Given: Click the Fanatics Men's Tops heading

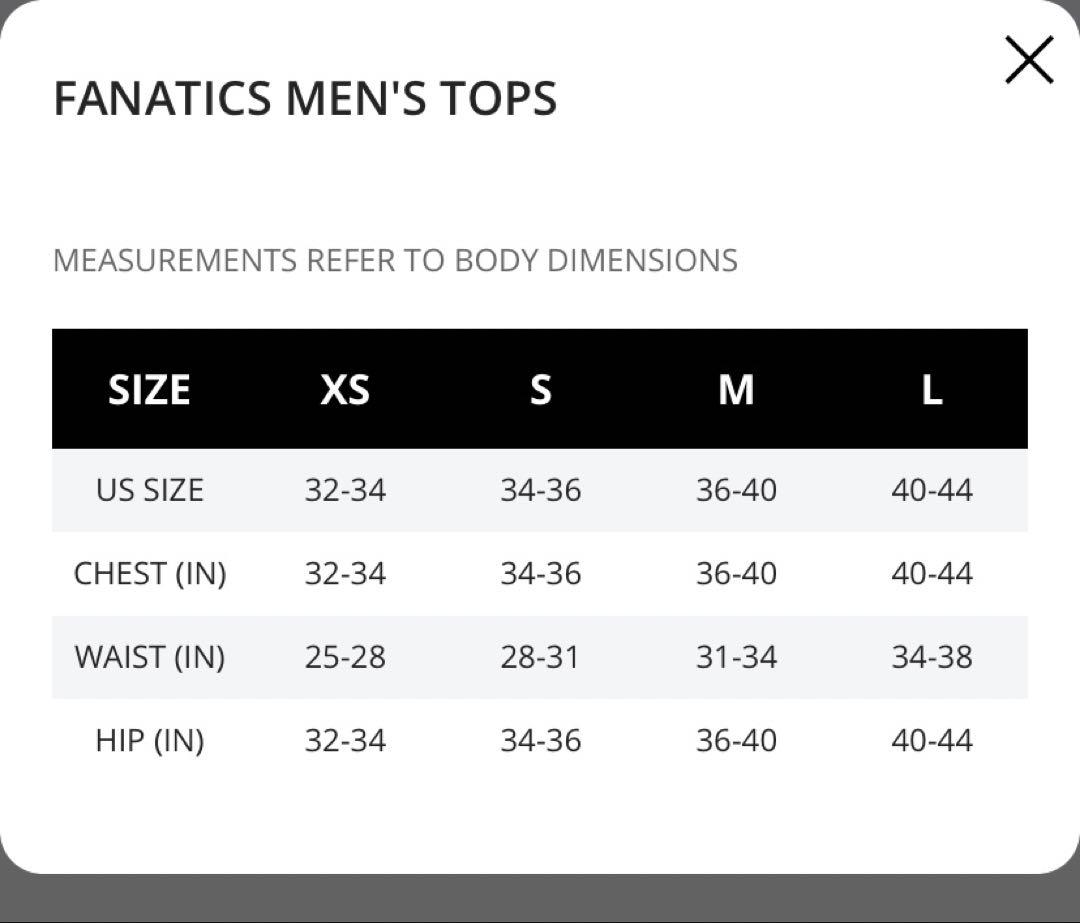Looking at the screenshot, I should click(305, 98).
